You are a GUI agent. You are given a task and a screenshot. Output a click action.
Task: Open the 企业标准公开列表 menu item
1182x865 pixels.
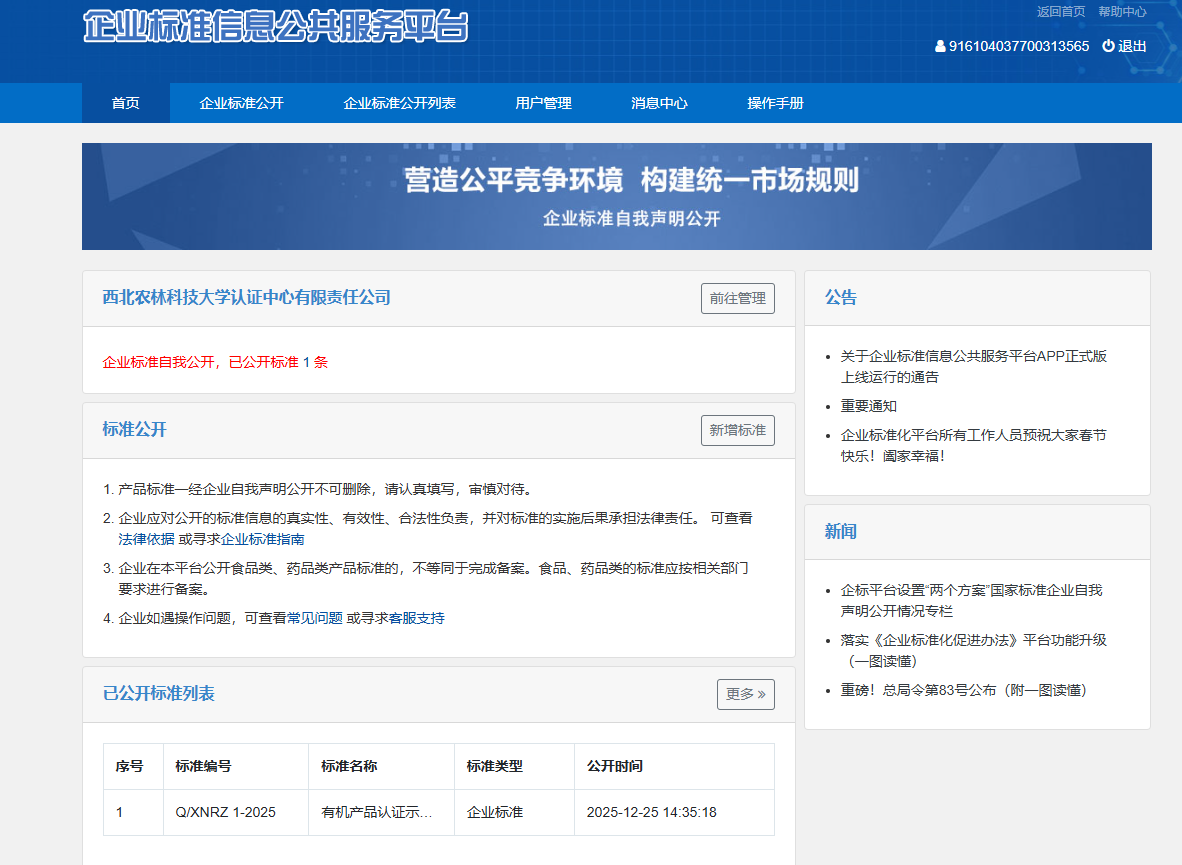click(399, 103)
